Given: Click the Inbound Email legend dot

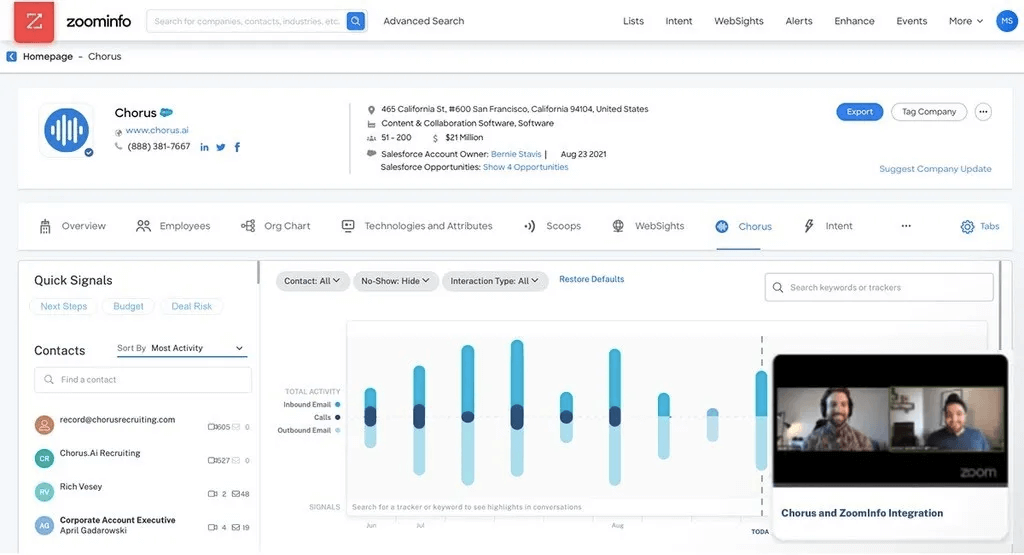Looking at the screenshot, I should click(338, 405).
